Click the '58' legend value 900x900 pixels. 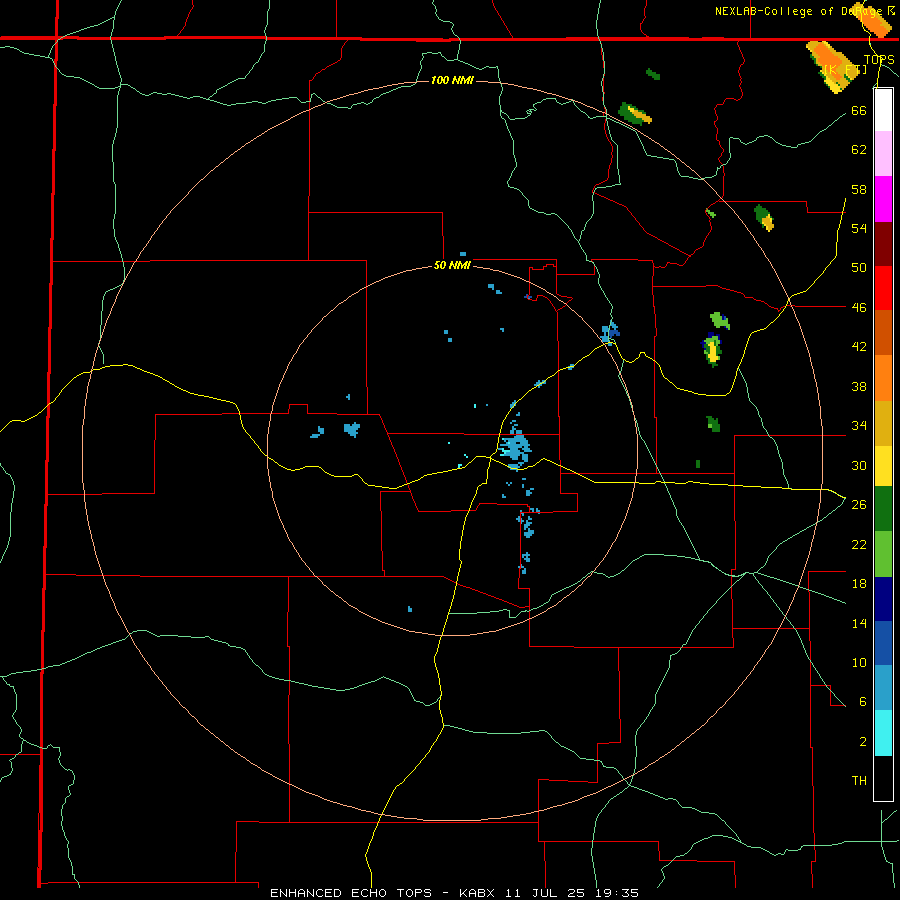point(859,189)
